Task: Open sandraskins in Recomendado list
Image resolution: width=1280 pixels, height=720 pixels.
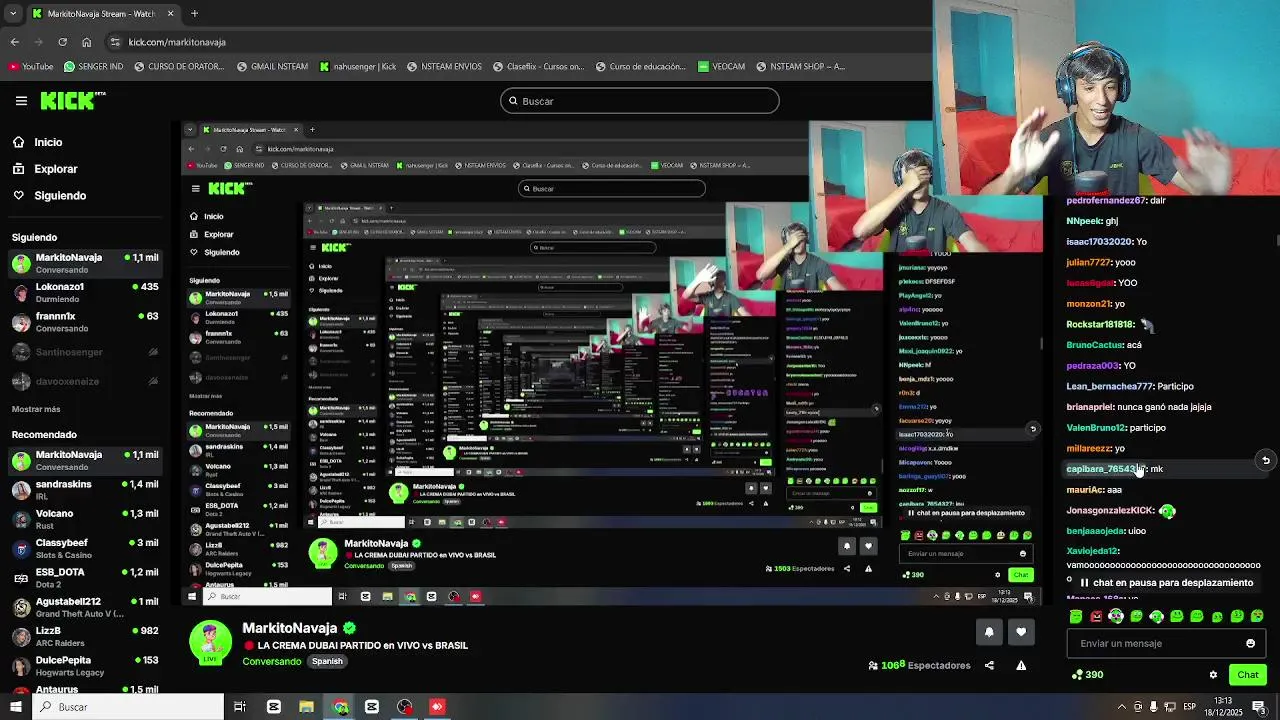Action: (x=85, y=490)
